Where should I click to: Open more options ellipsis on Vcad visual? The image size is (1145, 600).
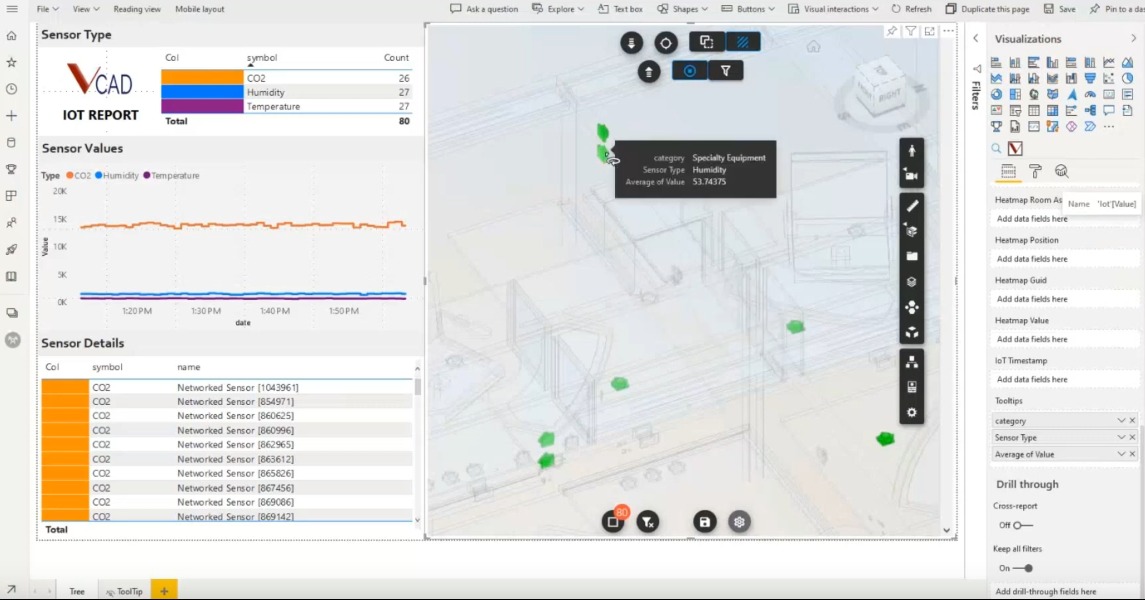(x=949, y=31)
